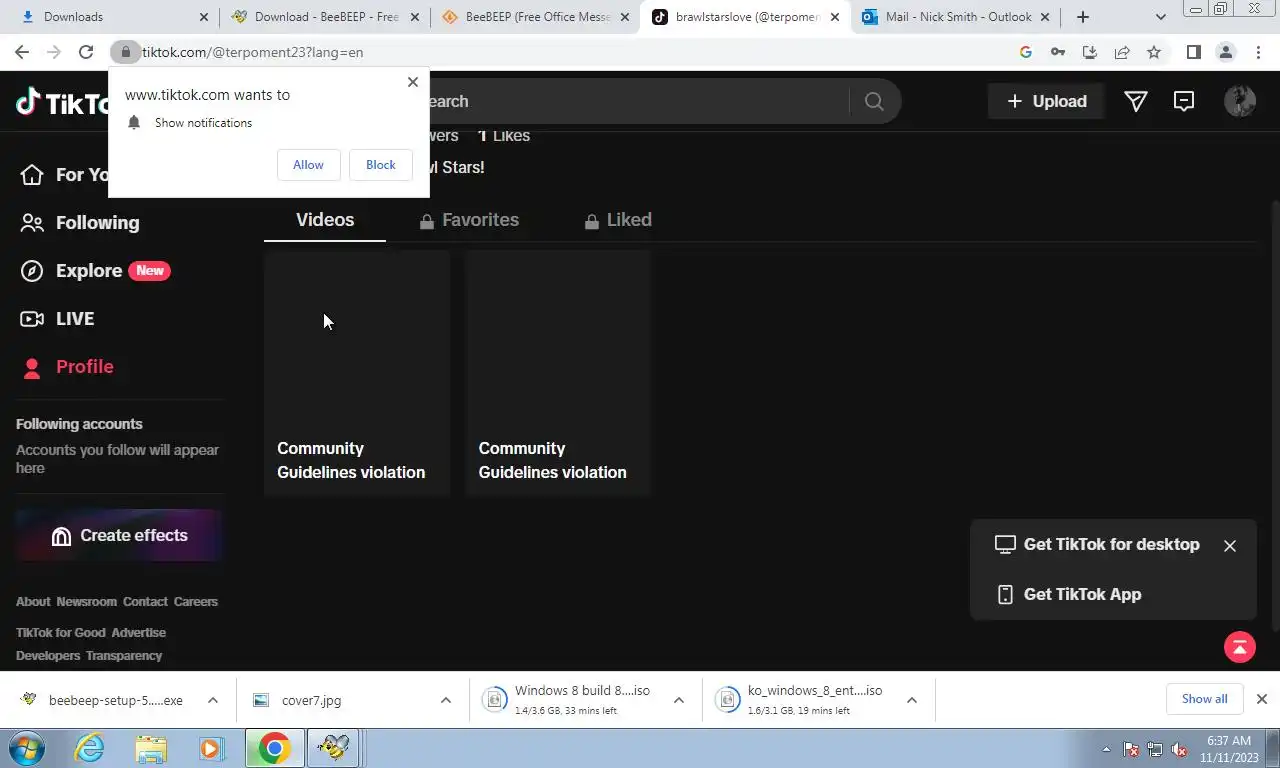
Task: Click the BeeBEEP taskbar icon
Action: (333, 748)
